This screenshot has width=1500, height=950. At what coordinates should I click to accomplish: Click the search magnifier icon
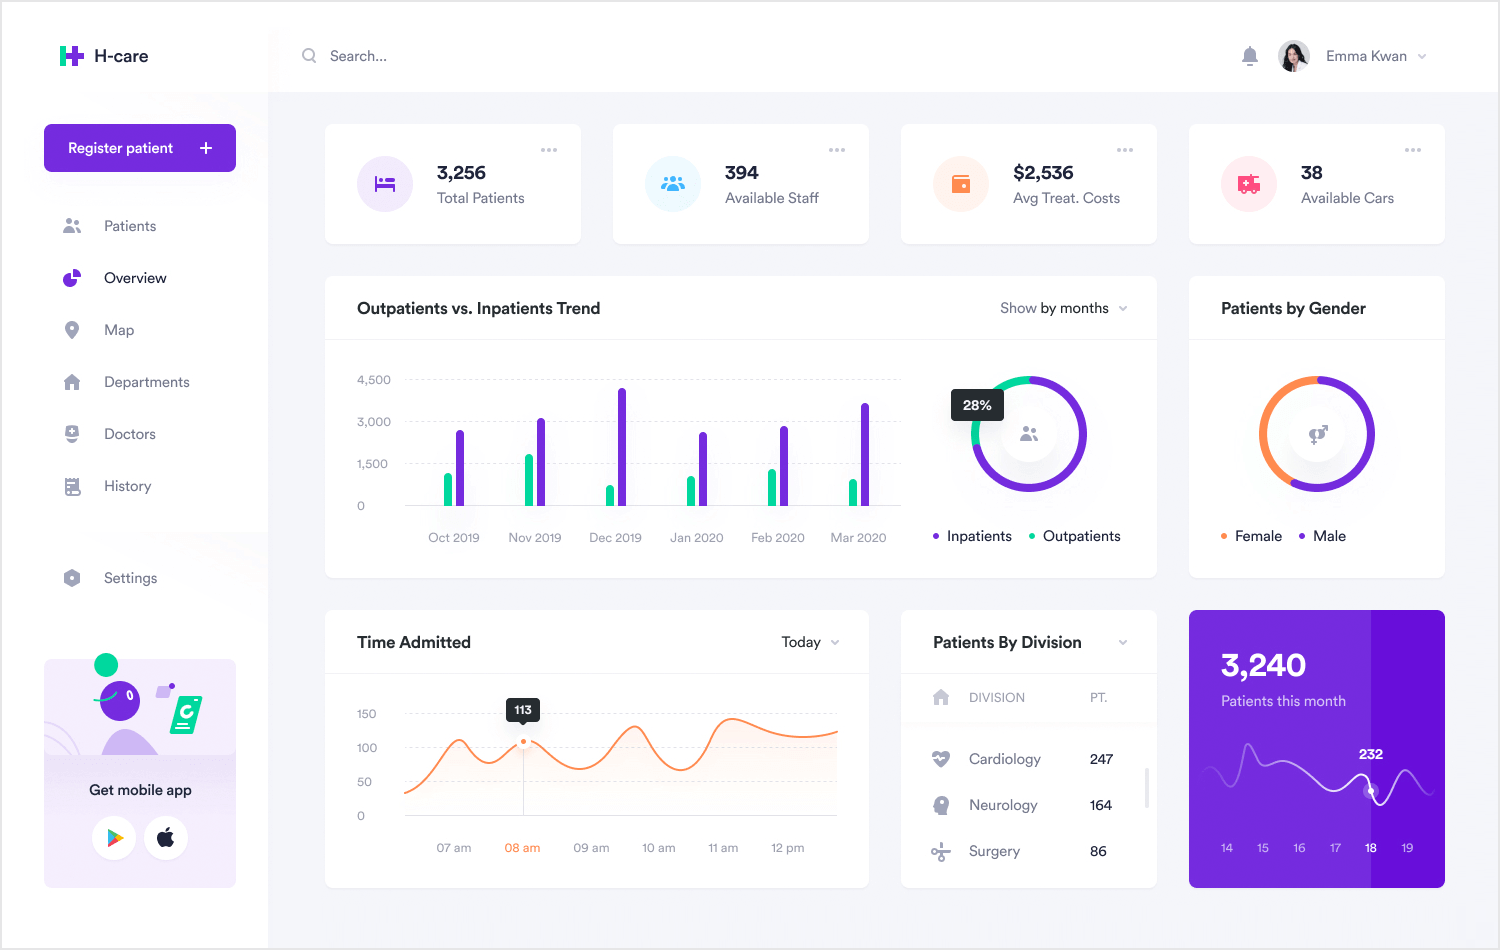point(309,55)
